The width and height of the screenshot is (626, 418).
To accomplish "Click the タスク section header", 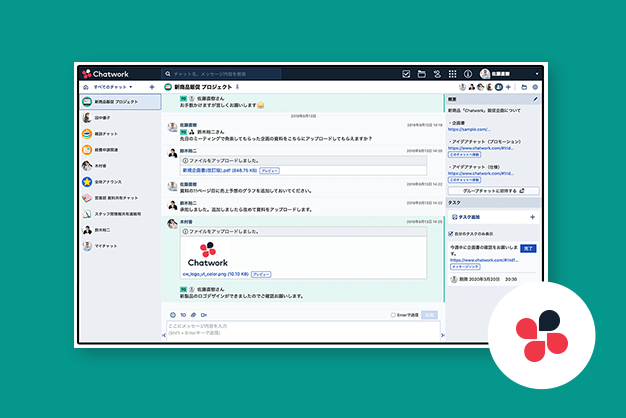I will coord(493,203).
